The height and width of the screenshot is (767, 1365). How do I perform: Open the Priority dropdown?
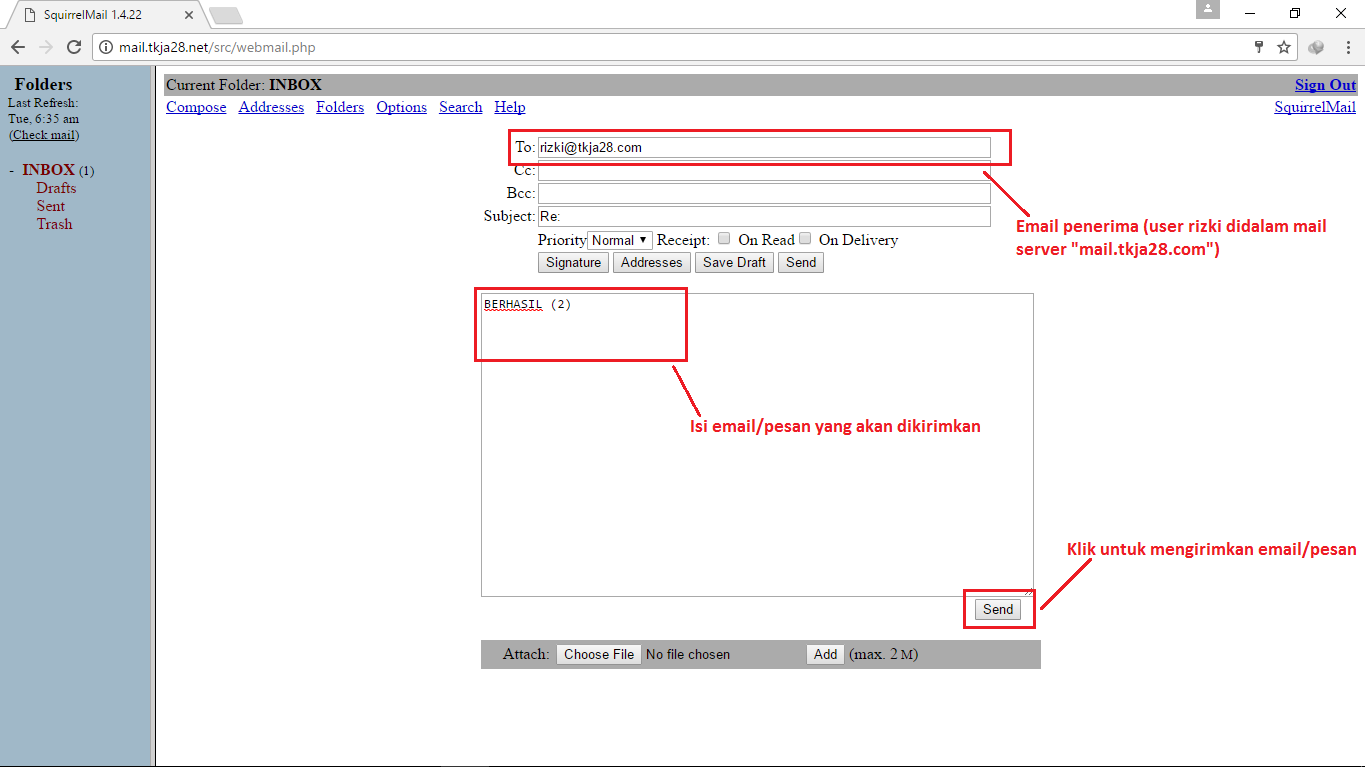click(619, 239)
